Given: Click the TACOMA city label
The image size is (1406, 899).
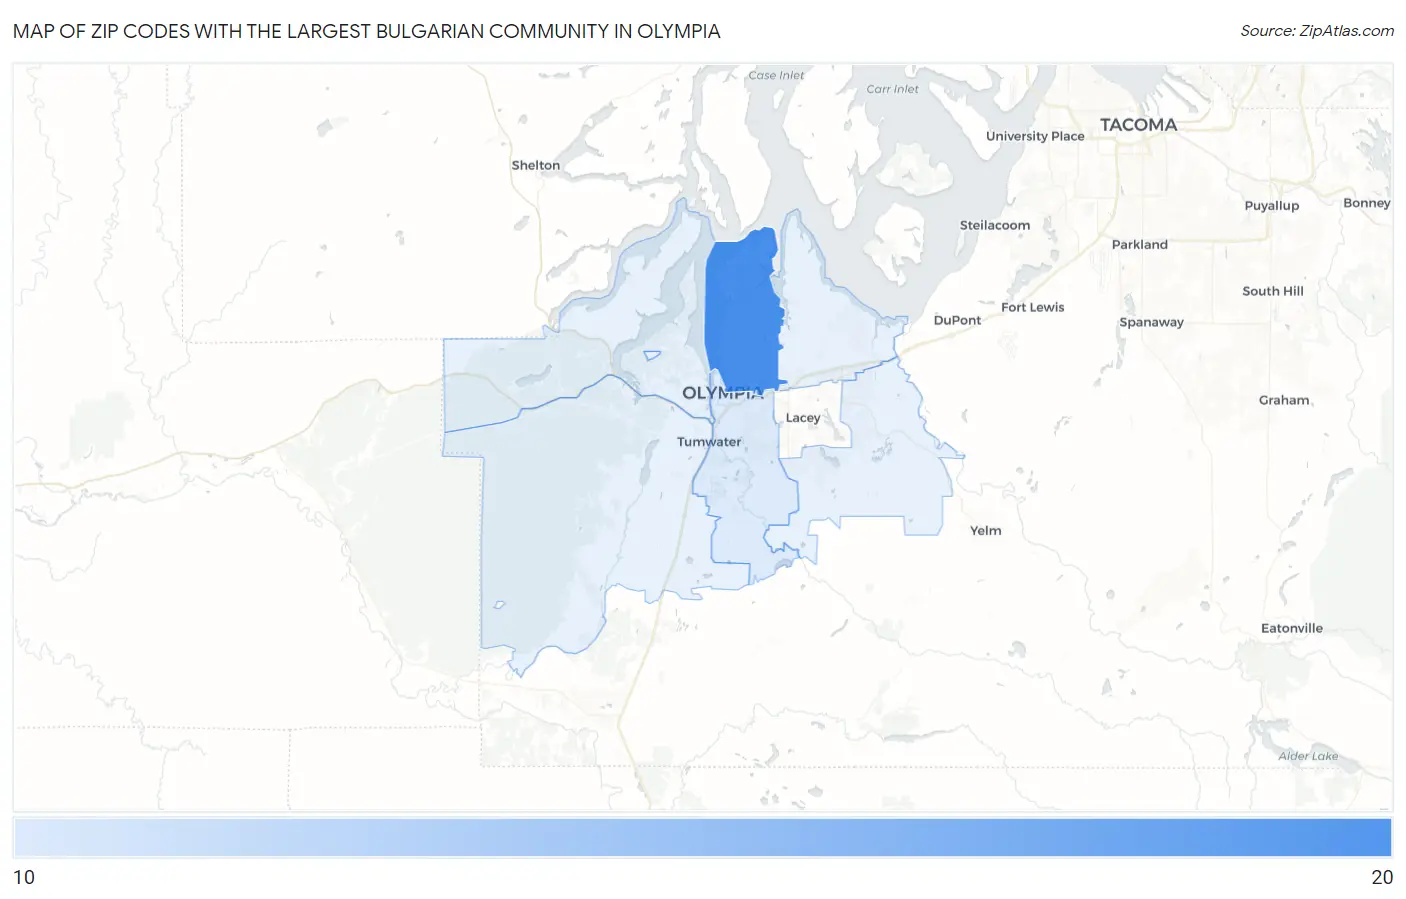Looking at the screenshot, I should click(x=1138, y=125).
